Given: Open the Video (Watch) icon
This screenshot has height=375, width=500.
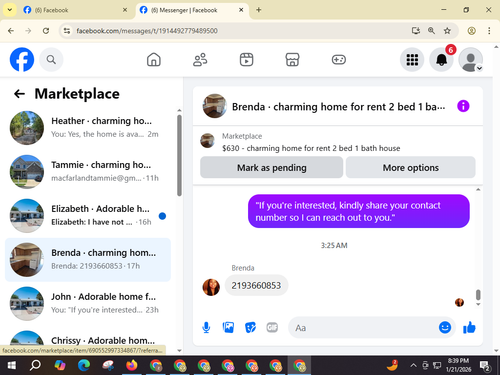Looking at the screenshot, I should click(246, 60).
